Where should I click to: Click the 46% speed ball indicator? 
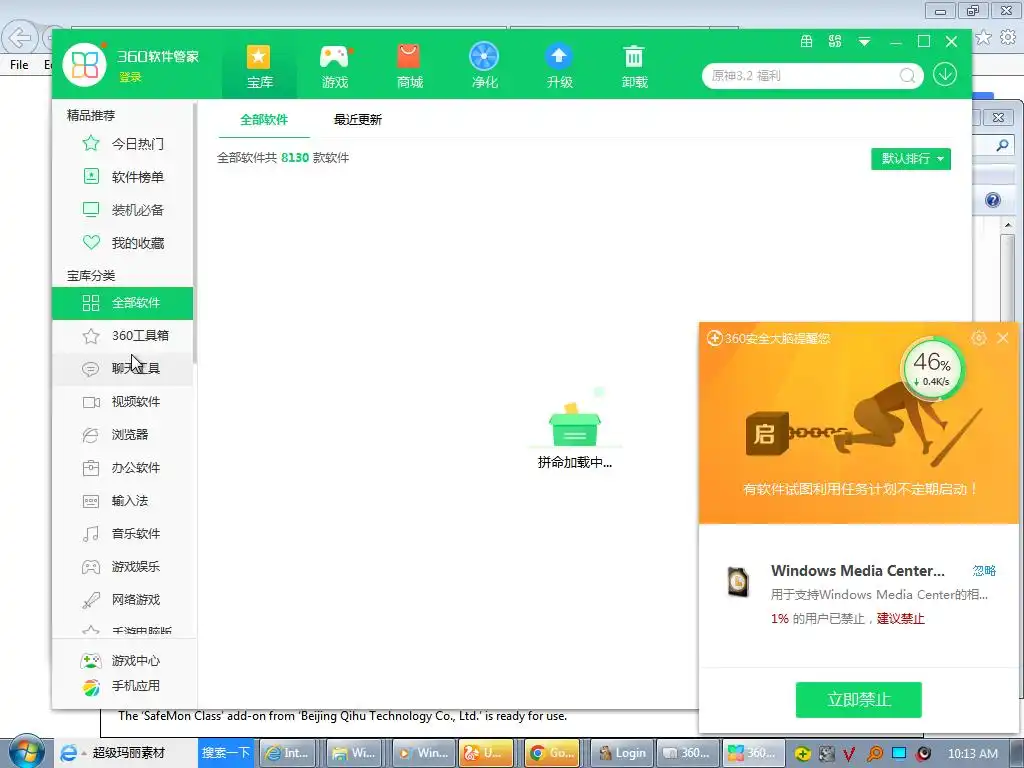932,369
